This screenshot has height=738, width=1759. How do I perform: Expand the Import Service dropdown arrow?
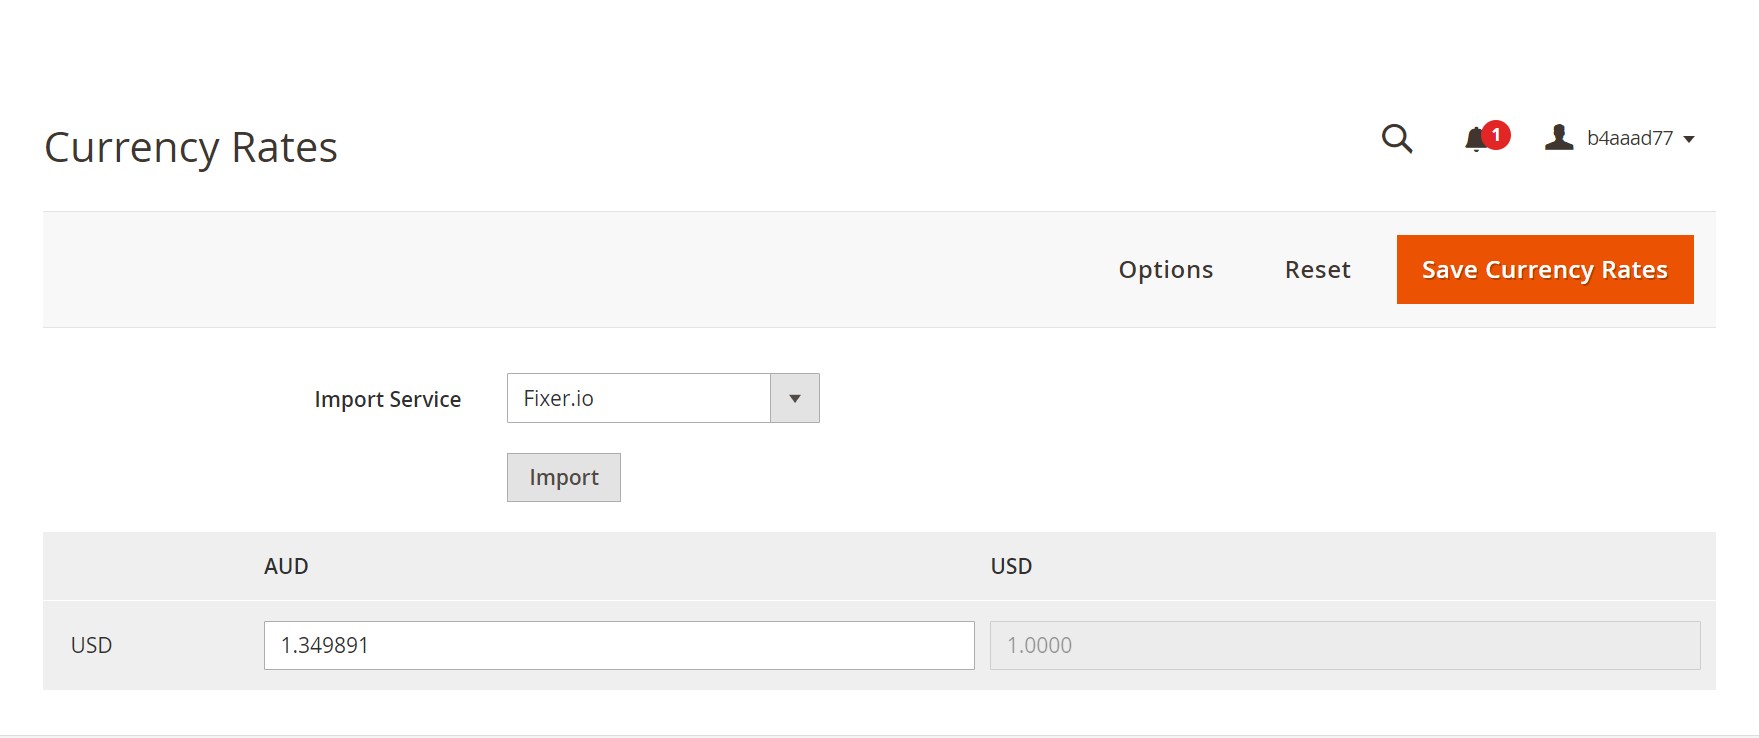click(x=794, y=398)
